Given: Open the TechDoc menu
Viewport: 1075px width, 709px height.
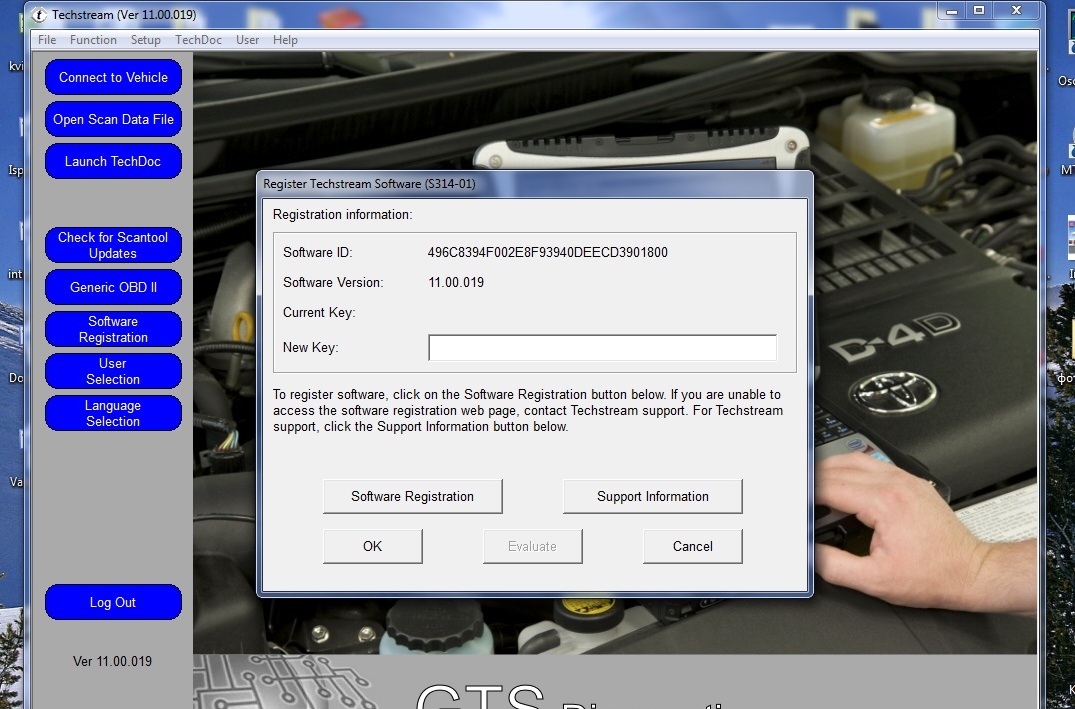Looking at the screenshot, I should tap(198, 40).
